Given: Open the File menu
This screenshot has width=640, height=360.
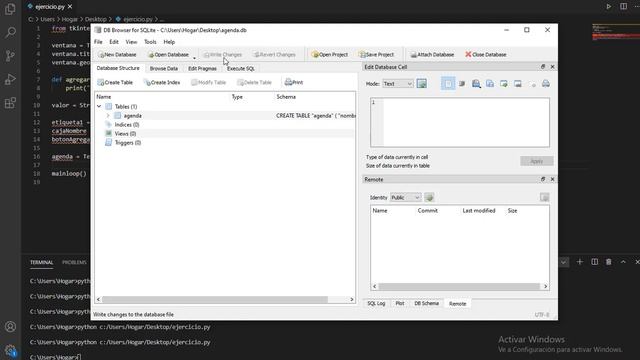Looking at the screenshot, I should [x=98, y=42].
